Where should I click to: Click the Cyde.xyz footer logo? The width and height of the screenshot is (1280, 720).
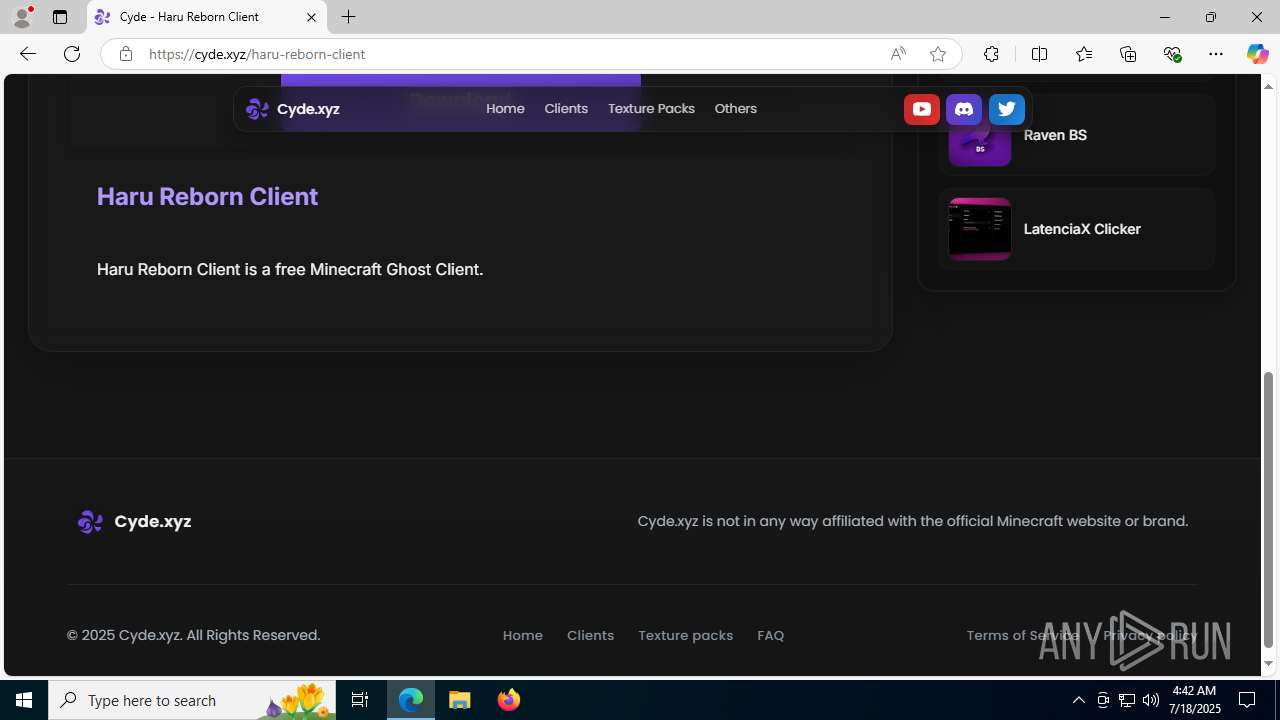(x=134, y=521)
